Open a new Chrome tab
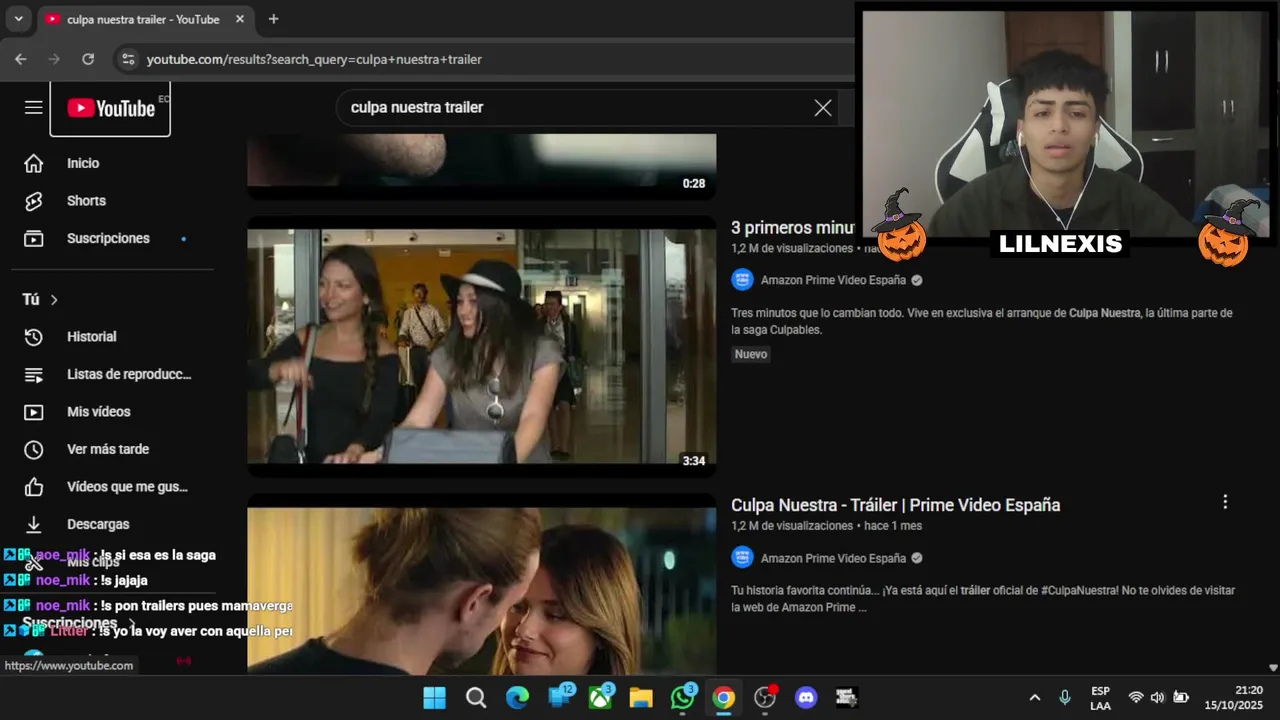Screen dimensions: 1280x720 click(x=274, y=19)
